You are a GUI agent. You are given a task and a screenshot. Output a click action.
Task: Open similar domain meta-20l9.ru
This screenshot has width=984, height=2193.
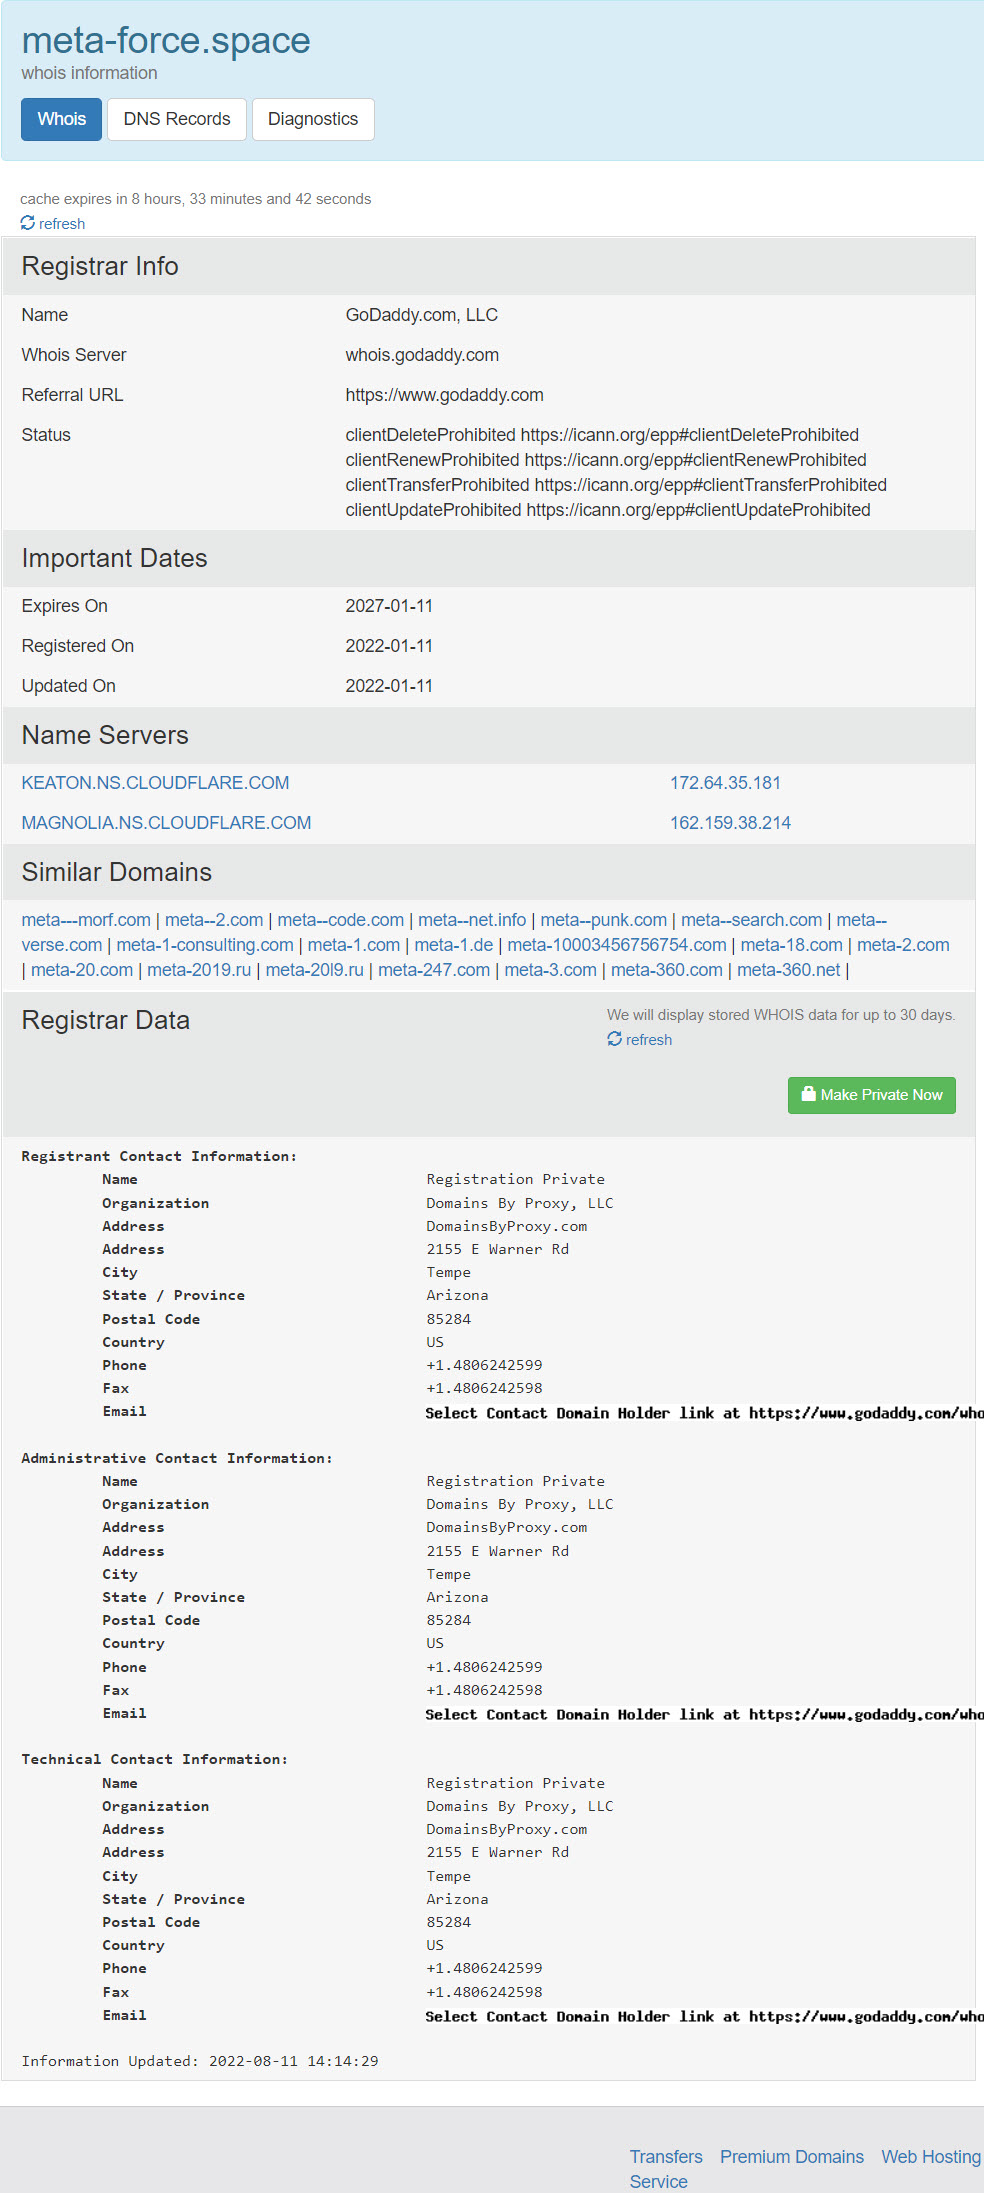[315, 970]
